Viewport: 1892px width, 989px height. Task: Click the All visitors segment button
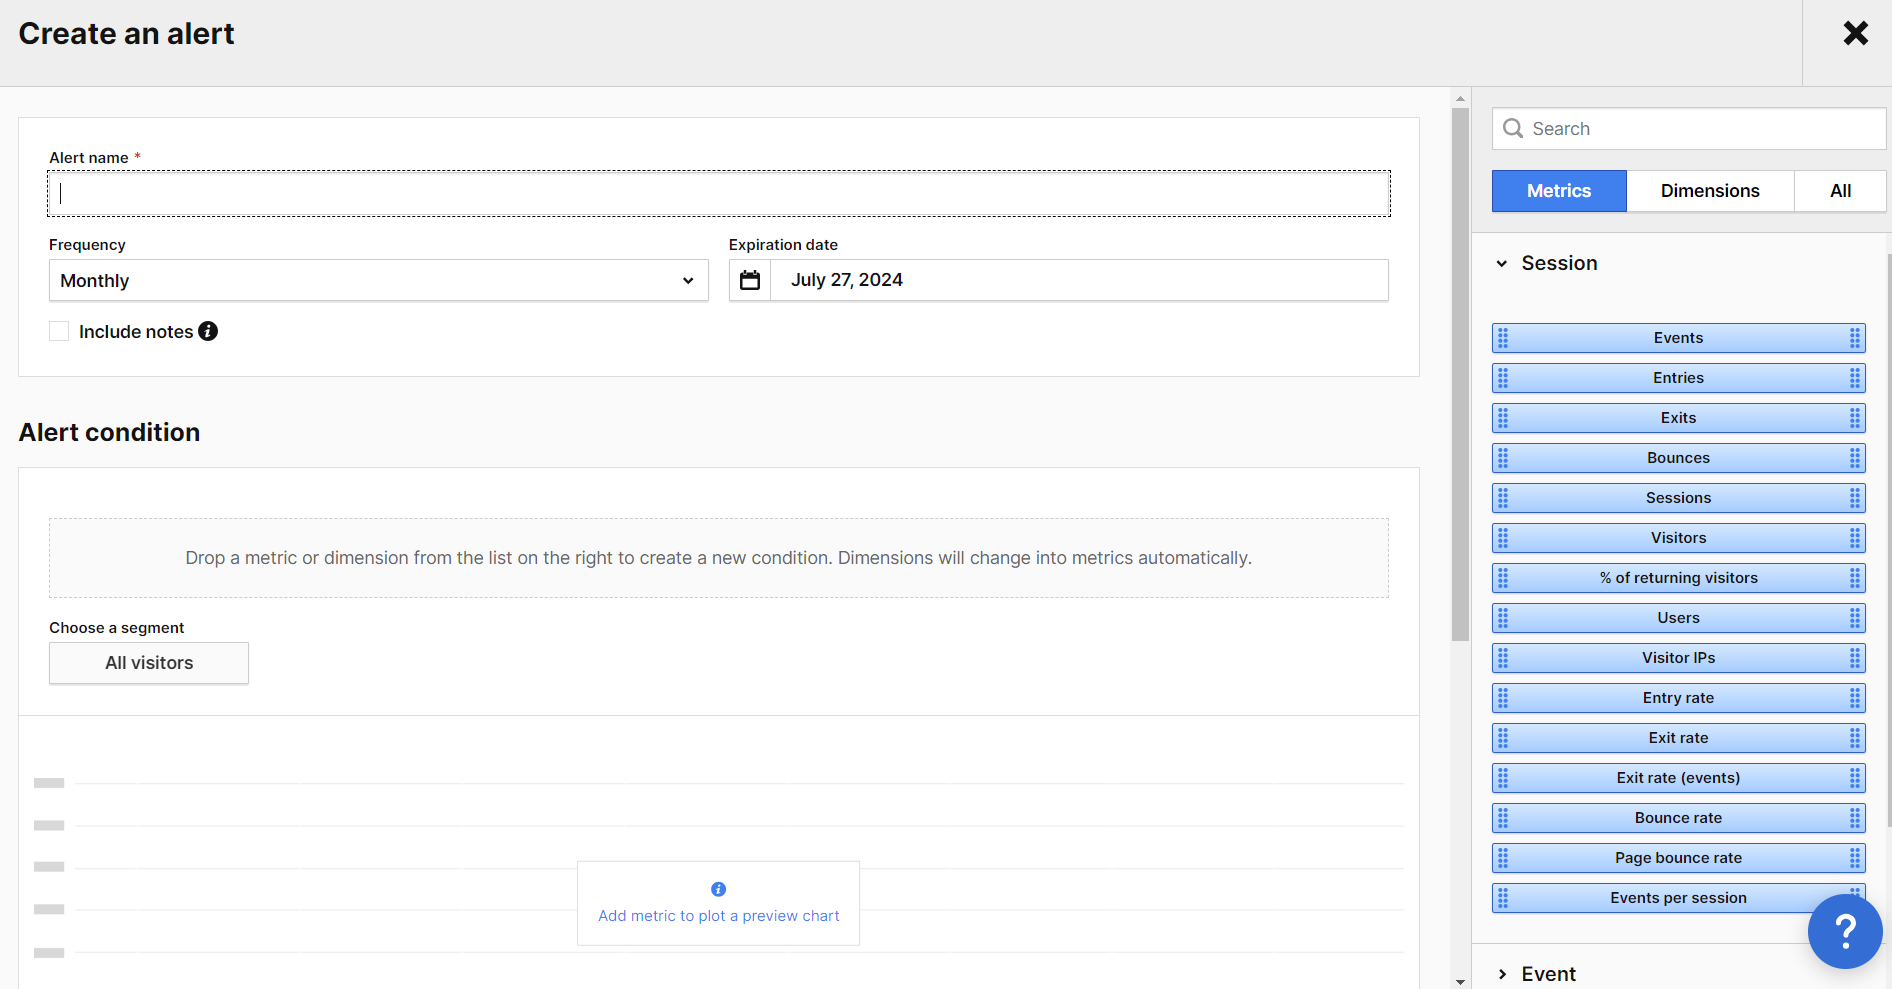tap(149, 663)
